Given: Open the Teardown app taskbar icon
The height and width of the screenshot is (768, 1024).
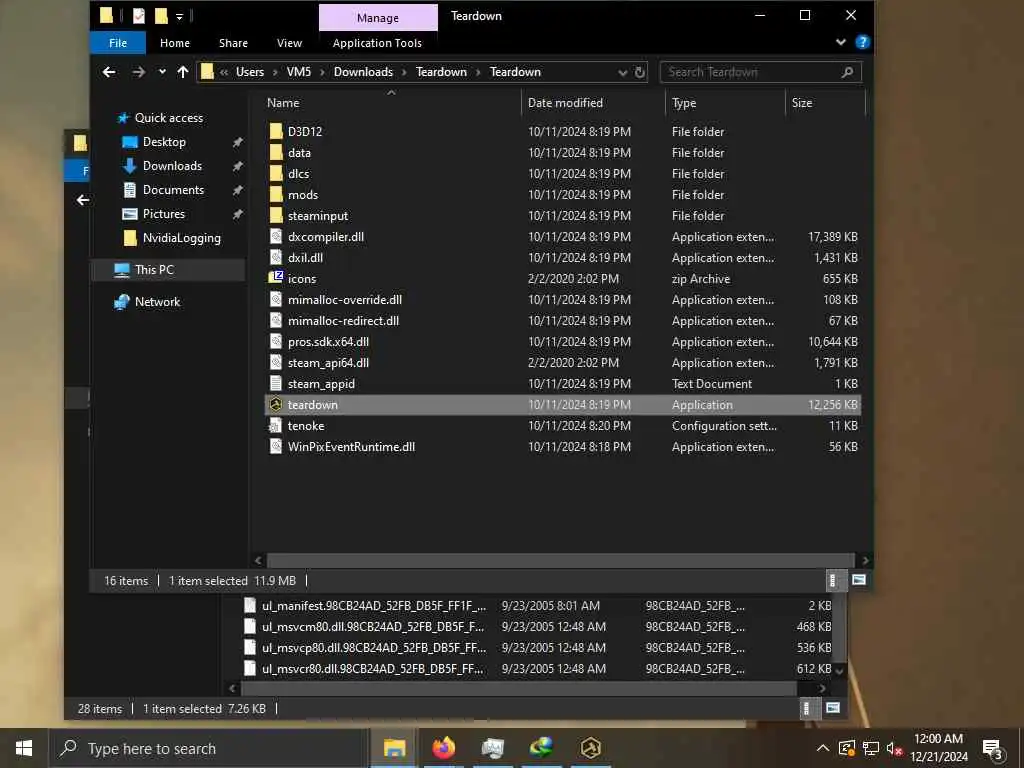Looking at the screenshot, I should (x=590, y=748).
